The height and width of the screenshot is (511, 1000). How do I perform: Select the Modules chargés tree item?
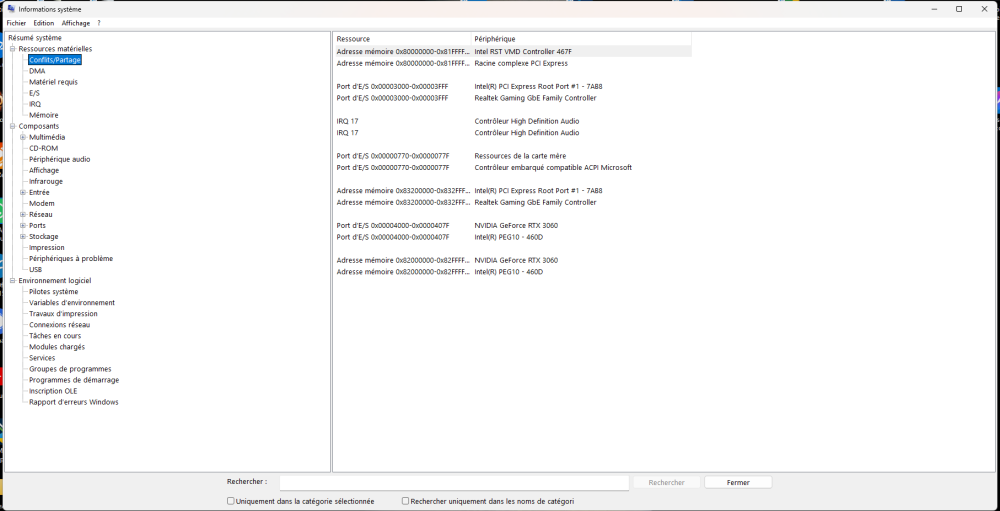(x=57, y=347)
